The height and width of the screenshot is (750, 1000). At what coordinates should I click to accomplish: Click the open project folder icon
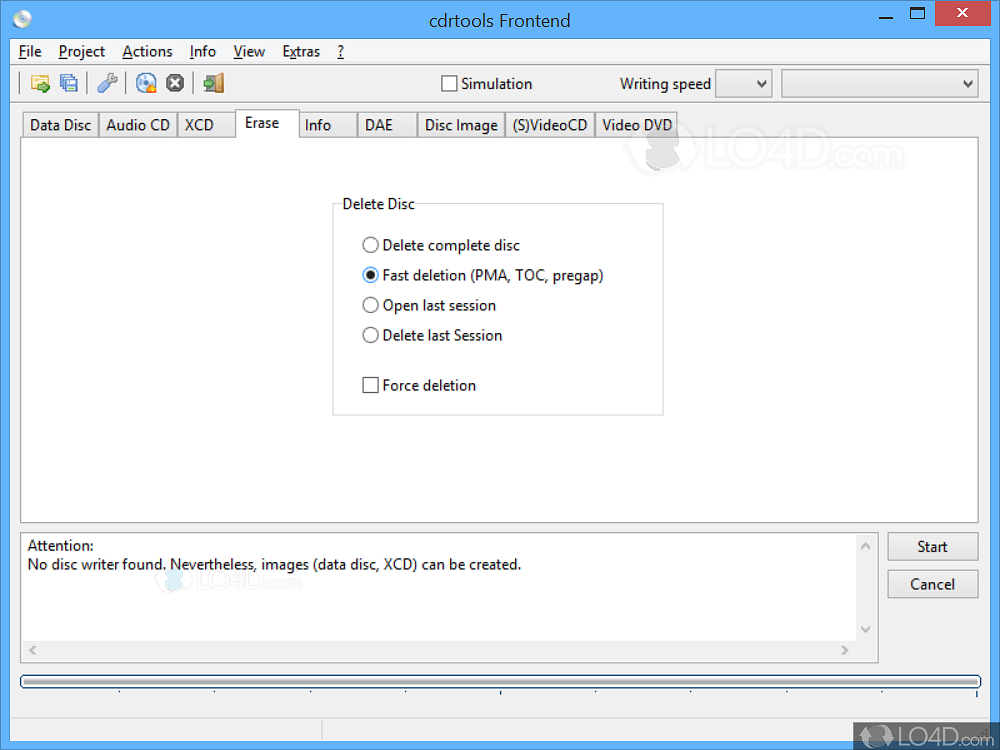pos(40,84)
